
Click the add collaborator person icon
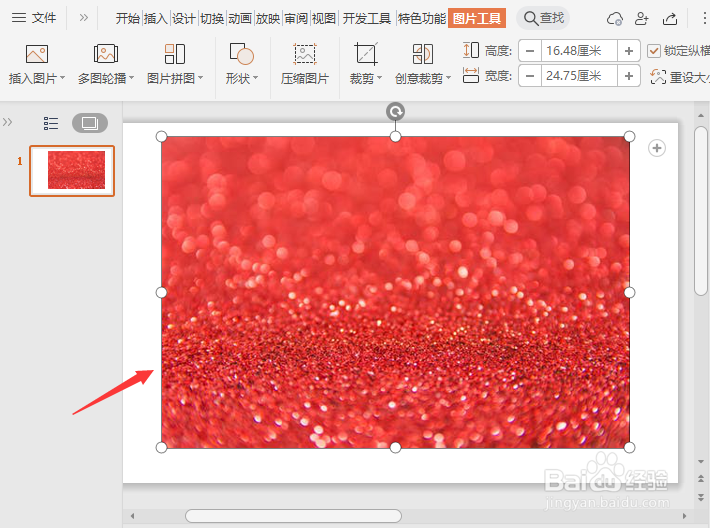click(641, 19)
